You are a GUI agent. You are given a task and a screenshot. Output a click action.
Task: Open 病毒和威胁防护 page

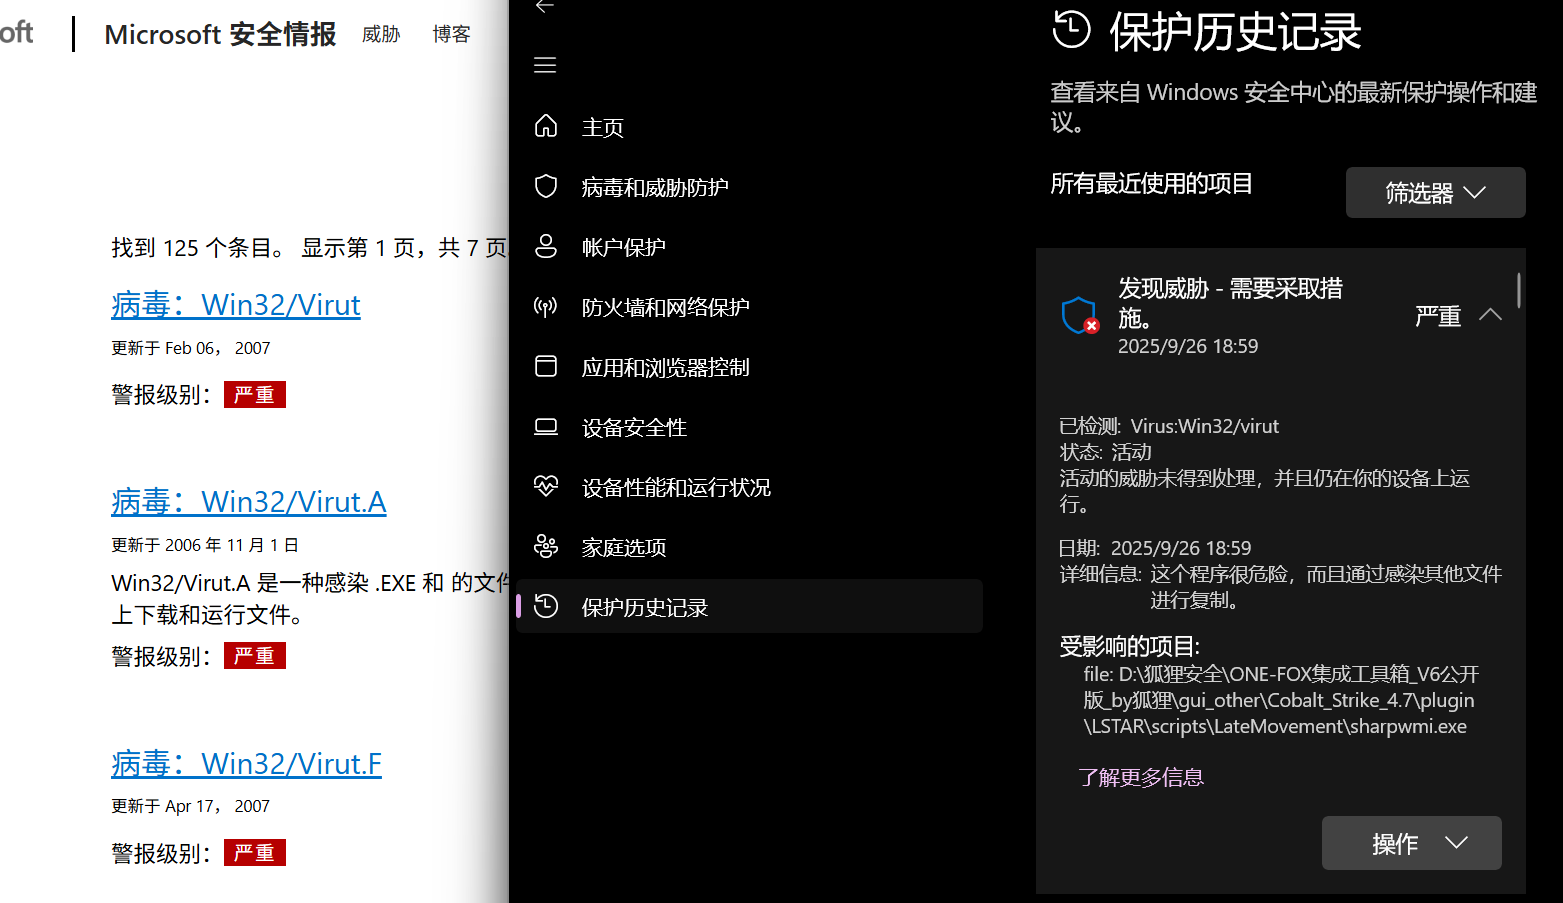(655, 188)
